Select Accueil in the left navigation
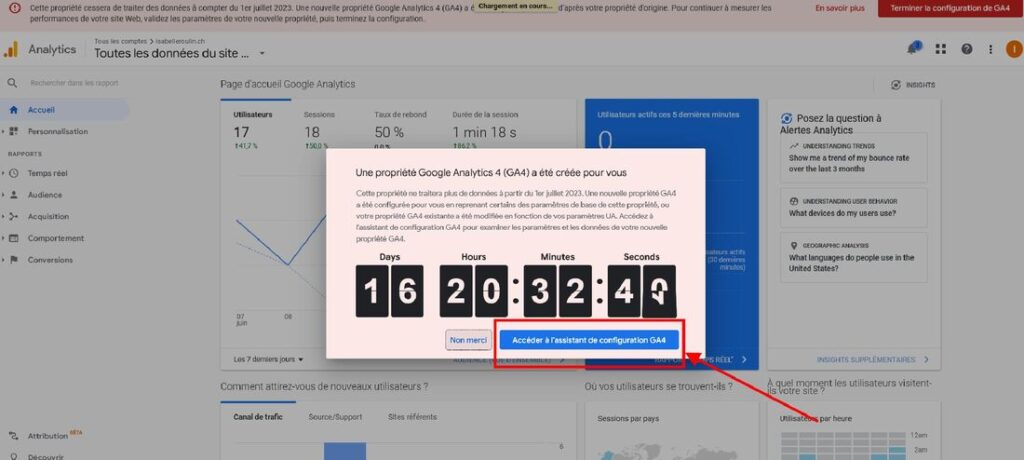1024x460 pixels. pyautogui.click(x=42, y=110)
